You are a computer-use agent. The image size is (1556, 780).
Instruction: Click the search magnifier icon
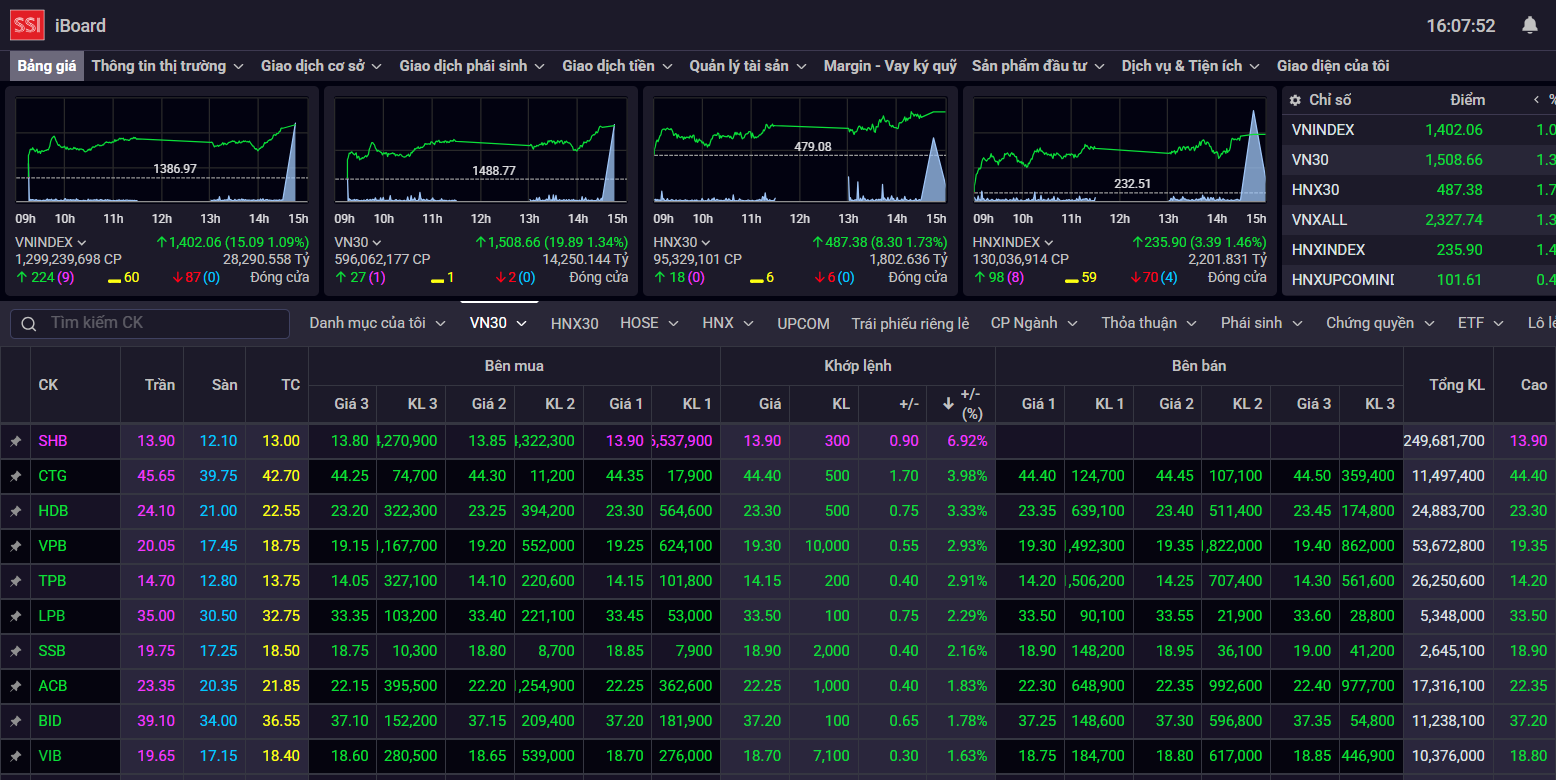click(x=29, y=323)
